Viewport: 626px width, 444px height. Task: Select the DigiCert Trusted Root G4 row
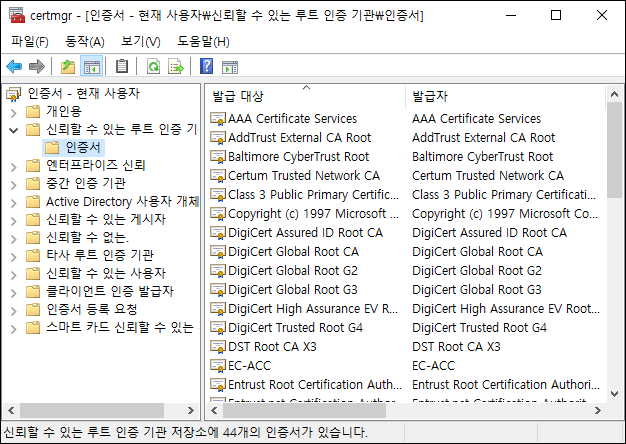click(x=404, y=328)
